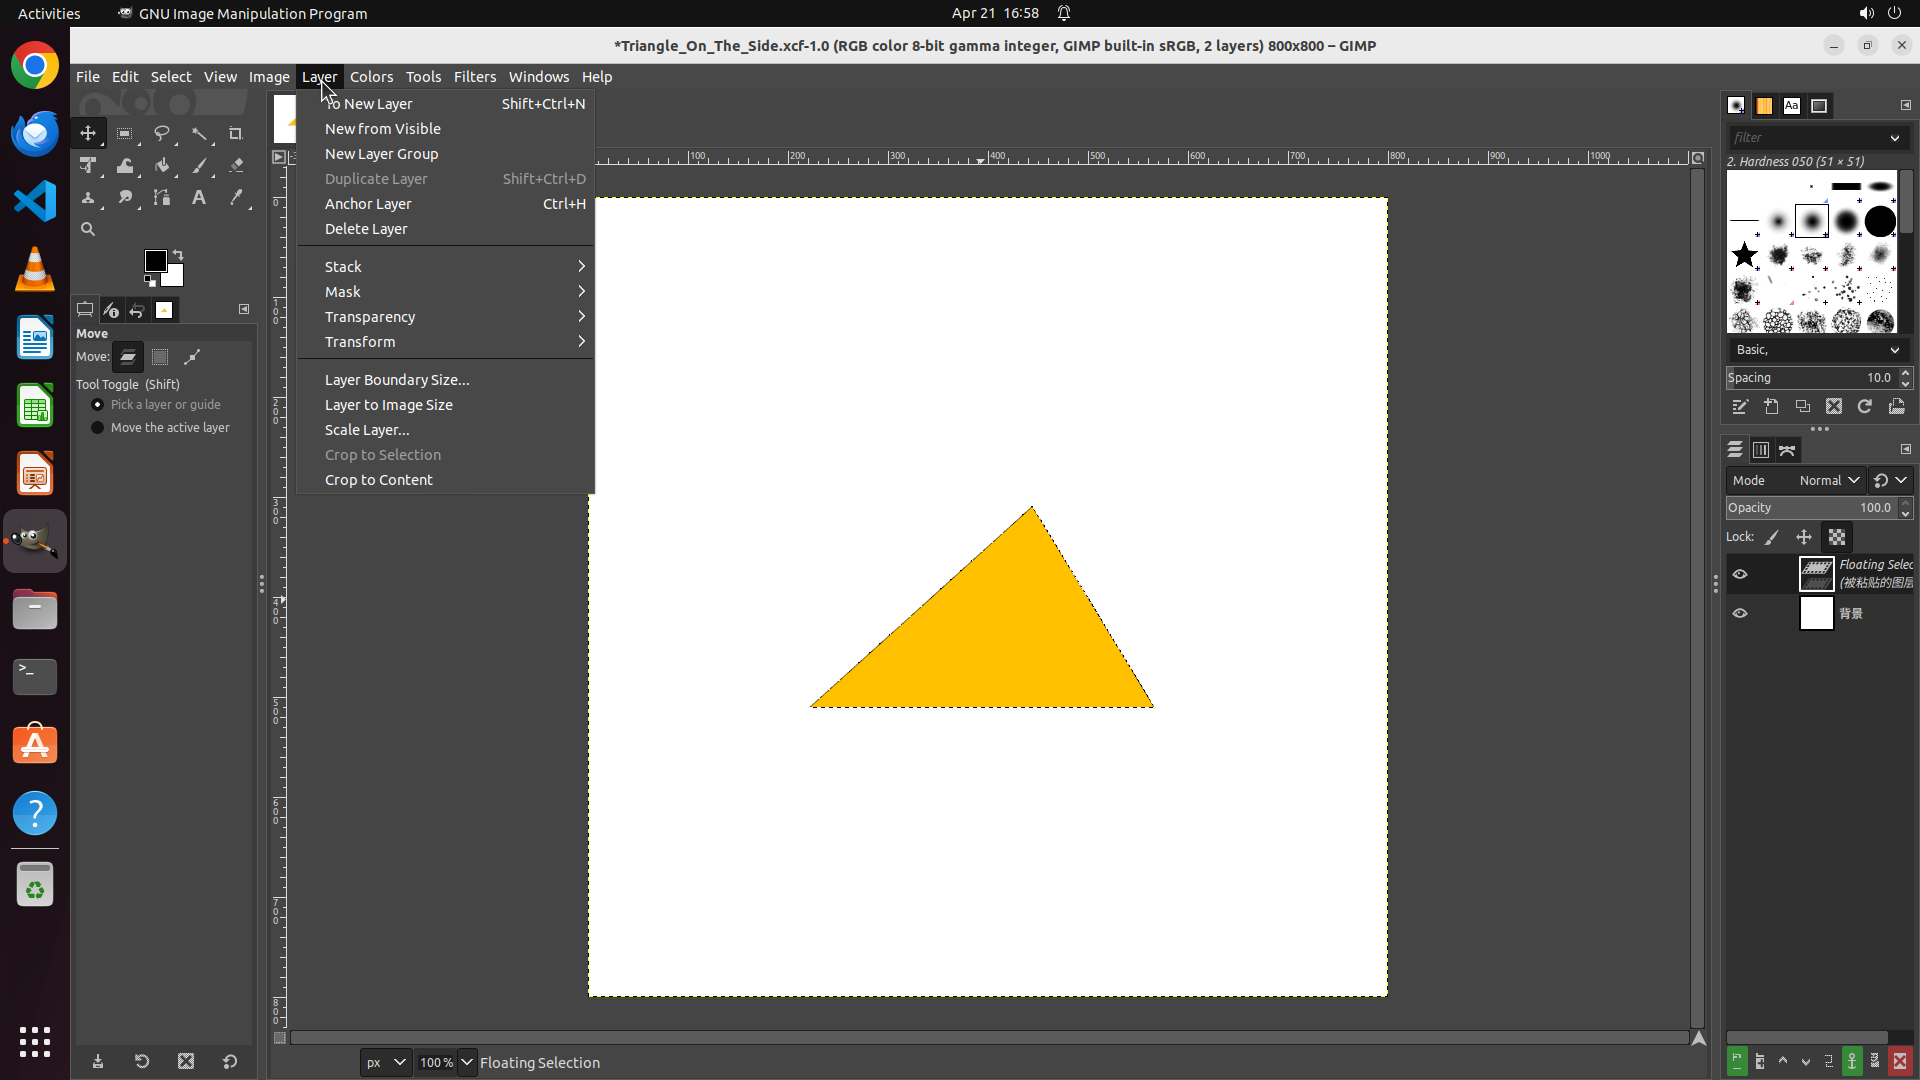Viewport: 1920px width, 1080px height.
Task: Choose the Bucket Fill tool
Action: click(x=162, y=166)
